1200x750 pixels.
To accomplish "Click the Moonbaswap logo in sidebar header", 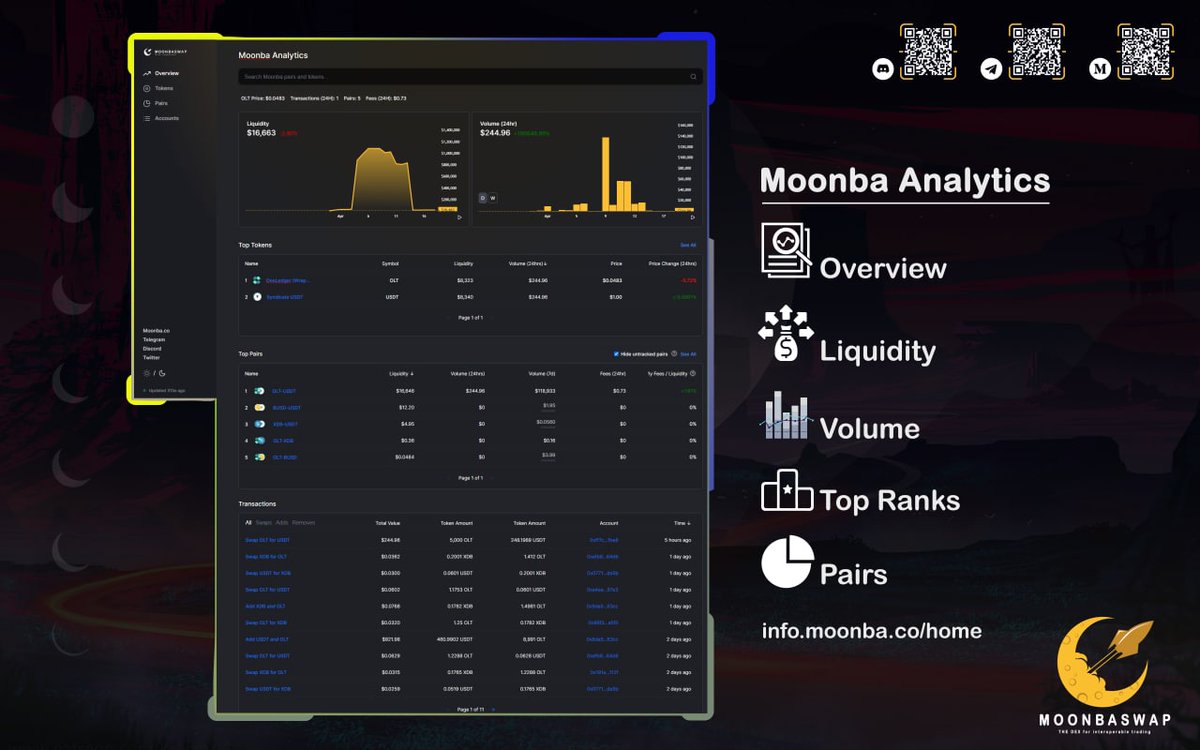I will point(165,51).
